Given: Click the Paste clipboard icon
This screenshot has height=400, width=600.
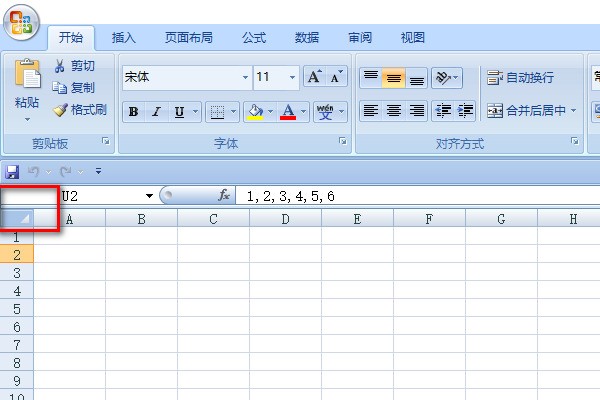Looking at the screenshot, I should point(27,73).
